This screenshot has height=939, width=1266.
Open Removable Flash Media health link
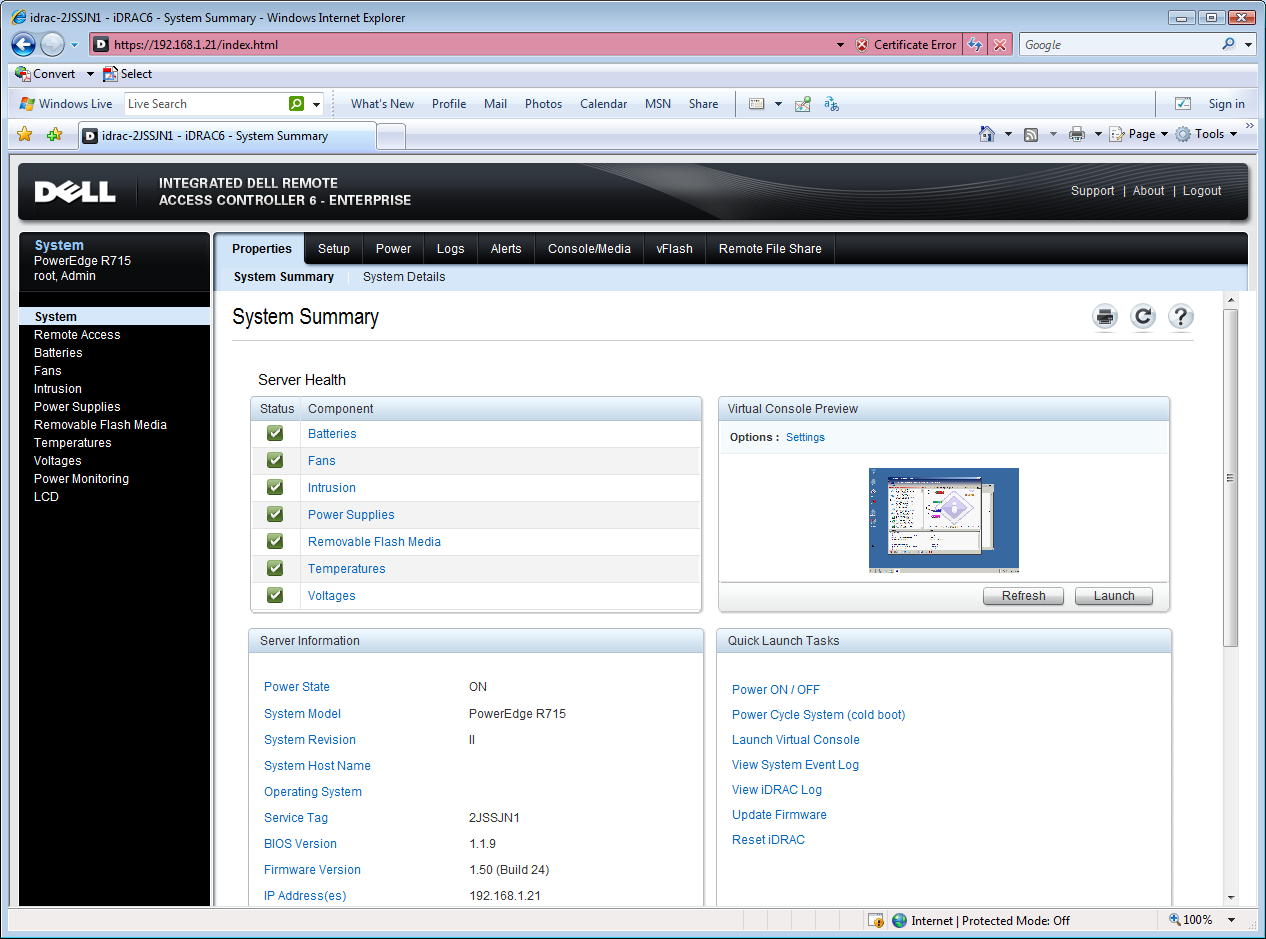374,542
